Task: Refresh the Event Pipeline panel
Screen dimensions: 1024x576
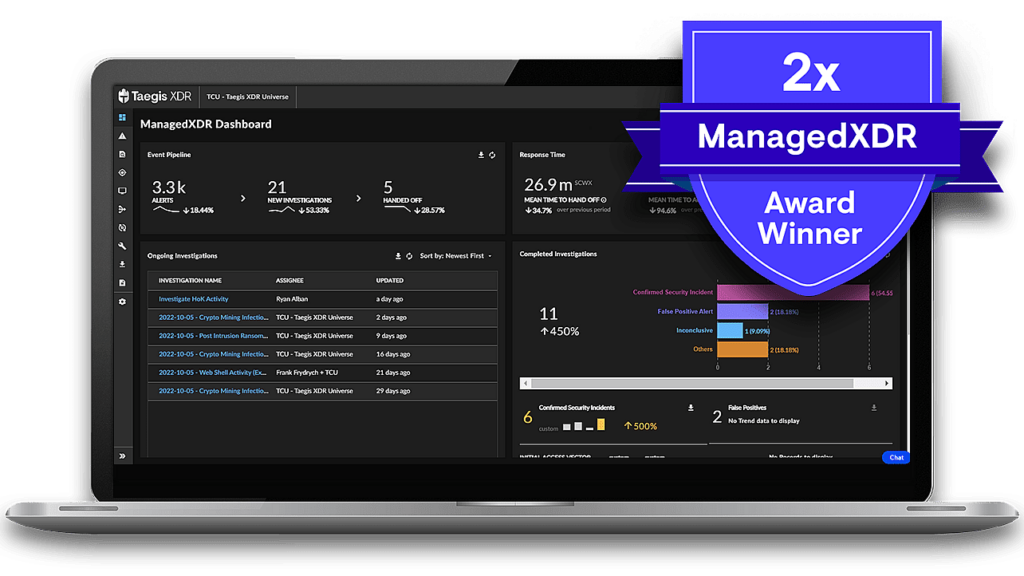Action: (492, 155)
